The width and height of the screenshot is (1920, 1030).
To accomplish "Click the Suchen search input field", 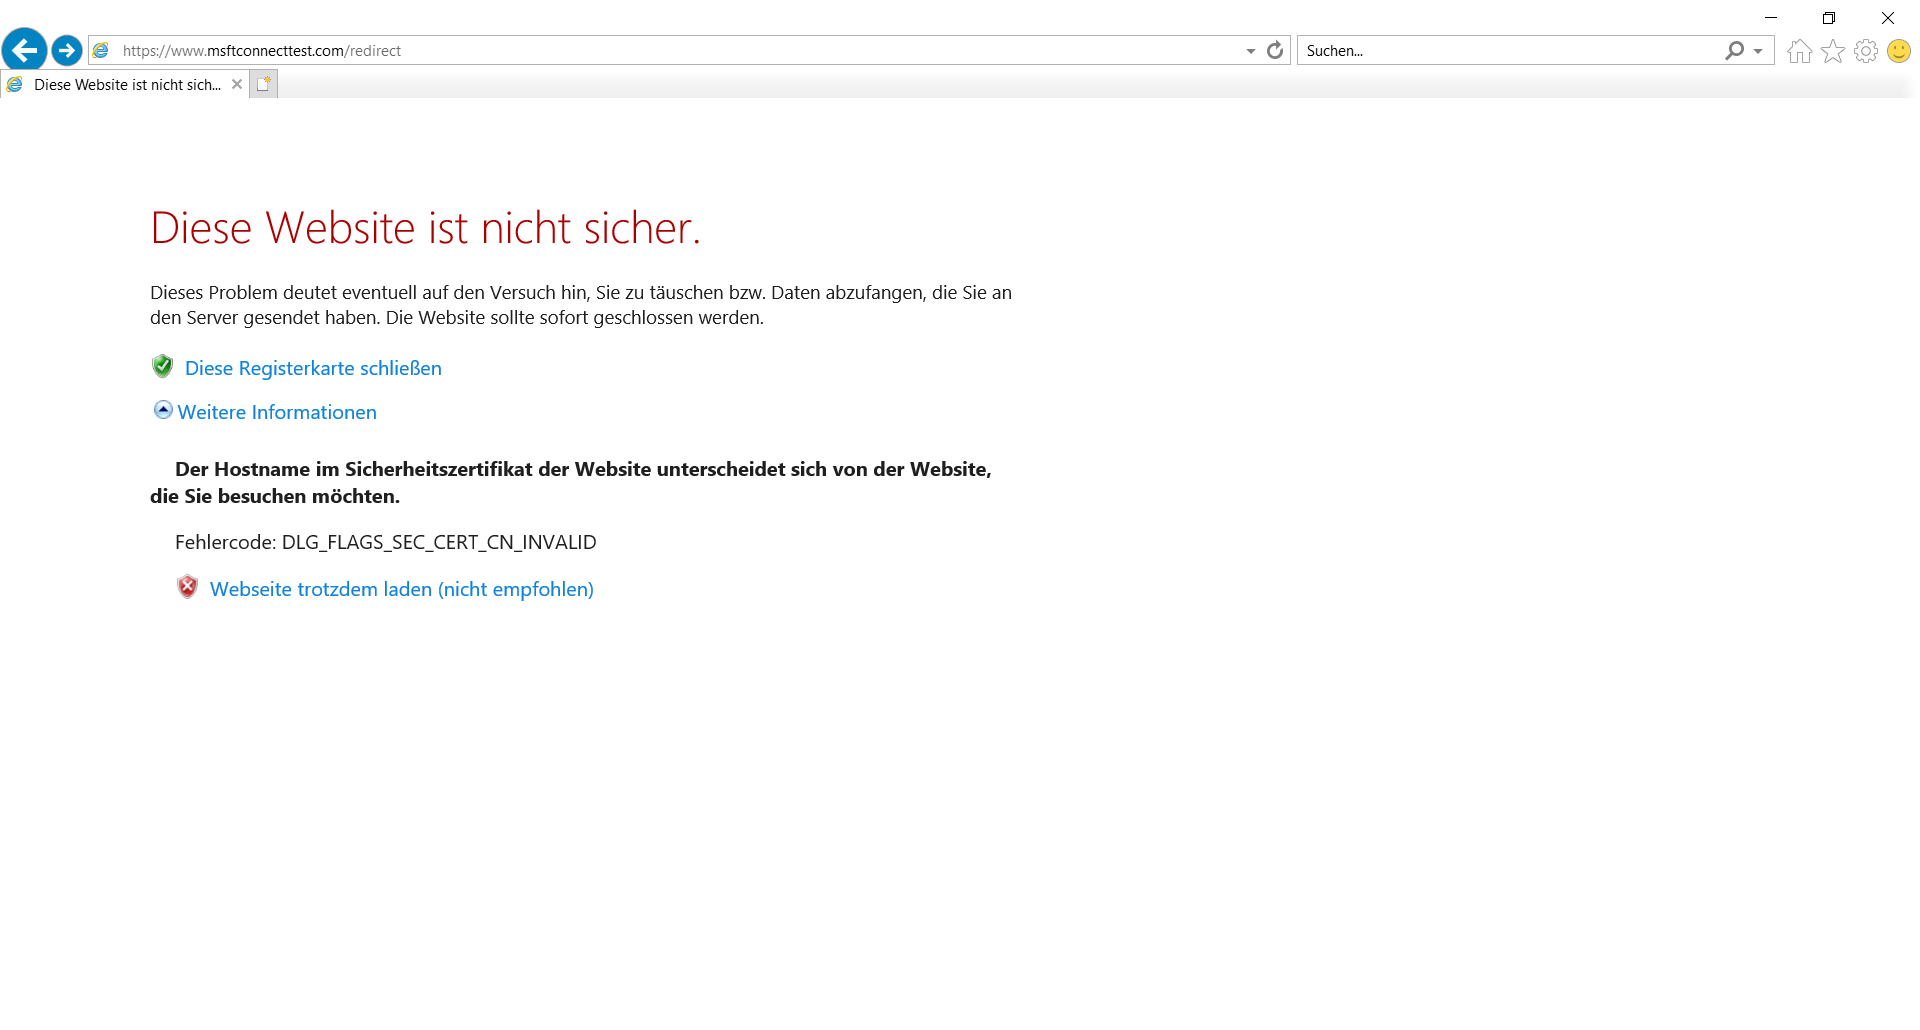I will click(1510, 50).
